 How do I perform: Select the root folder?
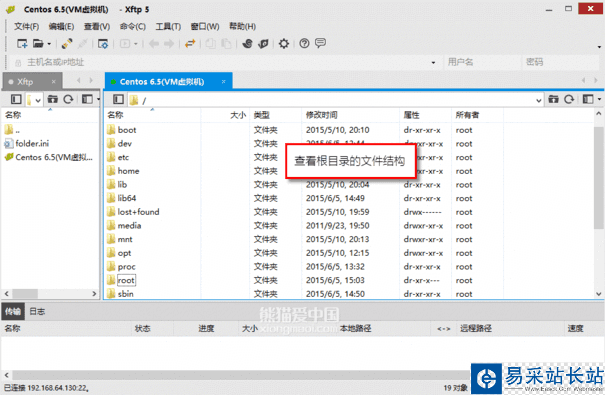coord(126,280)
